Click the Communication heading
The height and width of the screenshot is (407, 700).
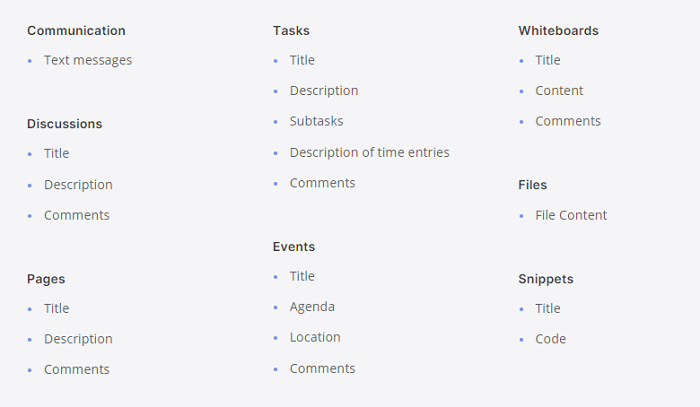point(76,31)
